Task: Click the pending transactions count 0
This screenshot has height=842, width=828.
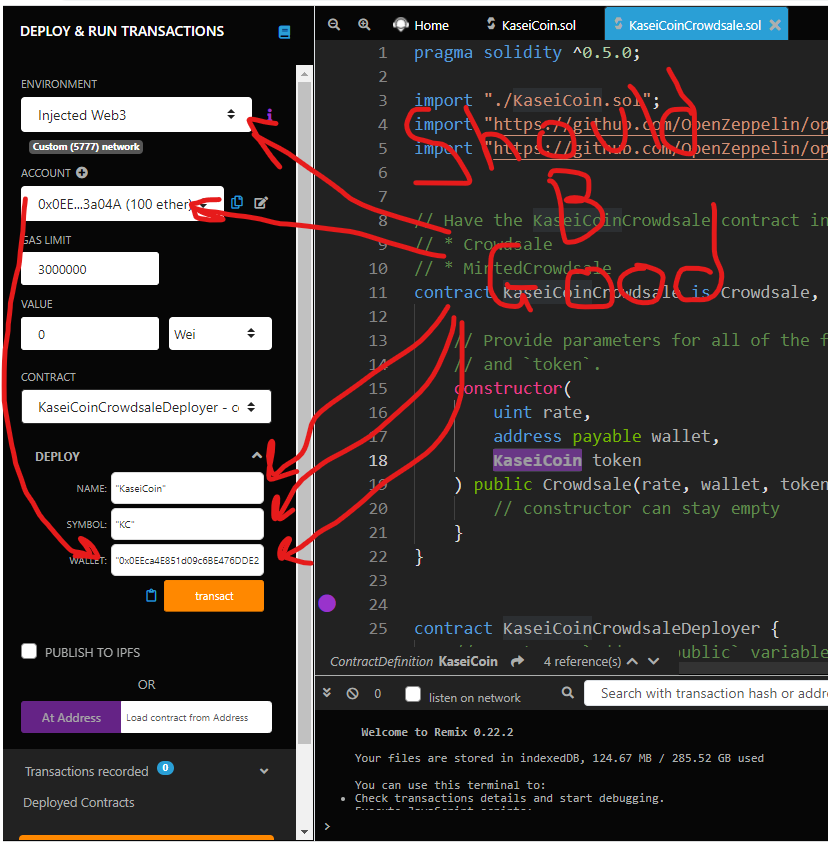Action: pyautogui.click(x=378, y=694)
